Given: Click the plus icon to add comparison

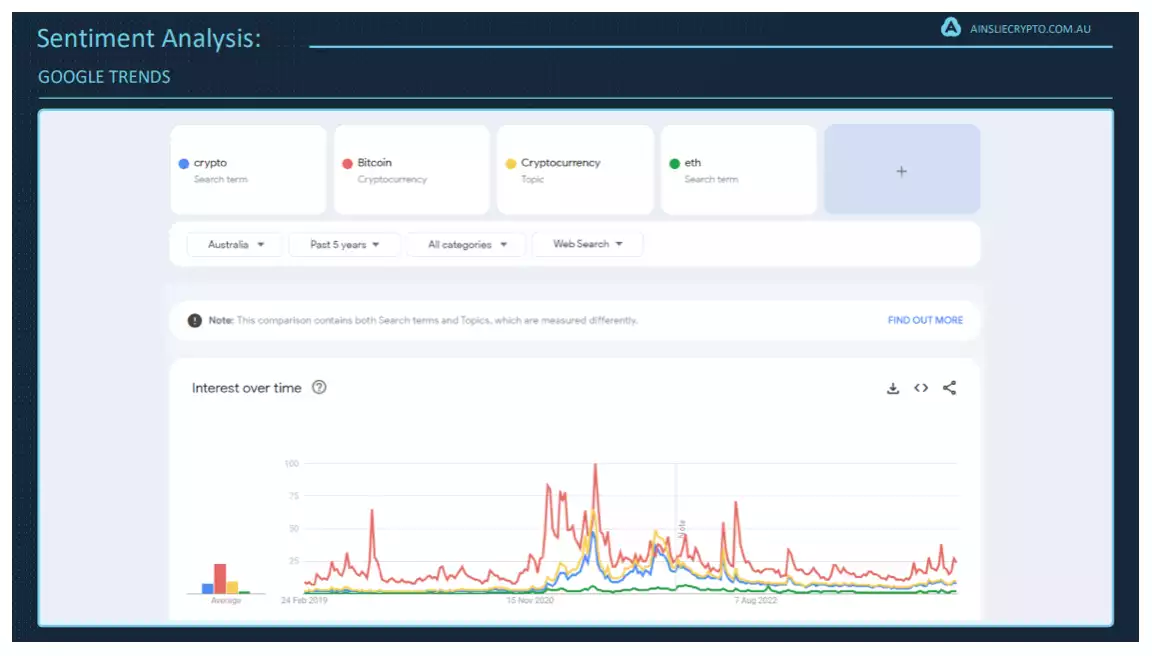Looking at the screenshot, I should [901, 171].
